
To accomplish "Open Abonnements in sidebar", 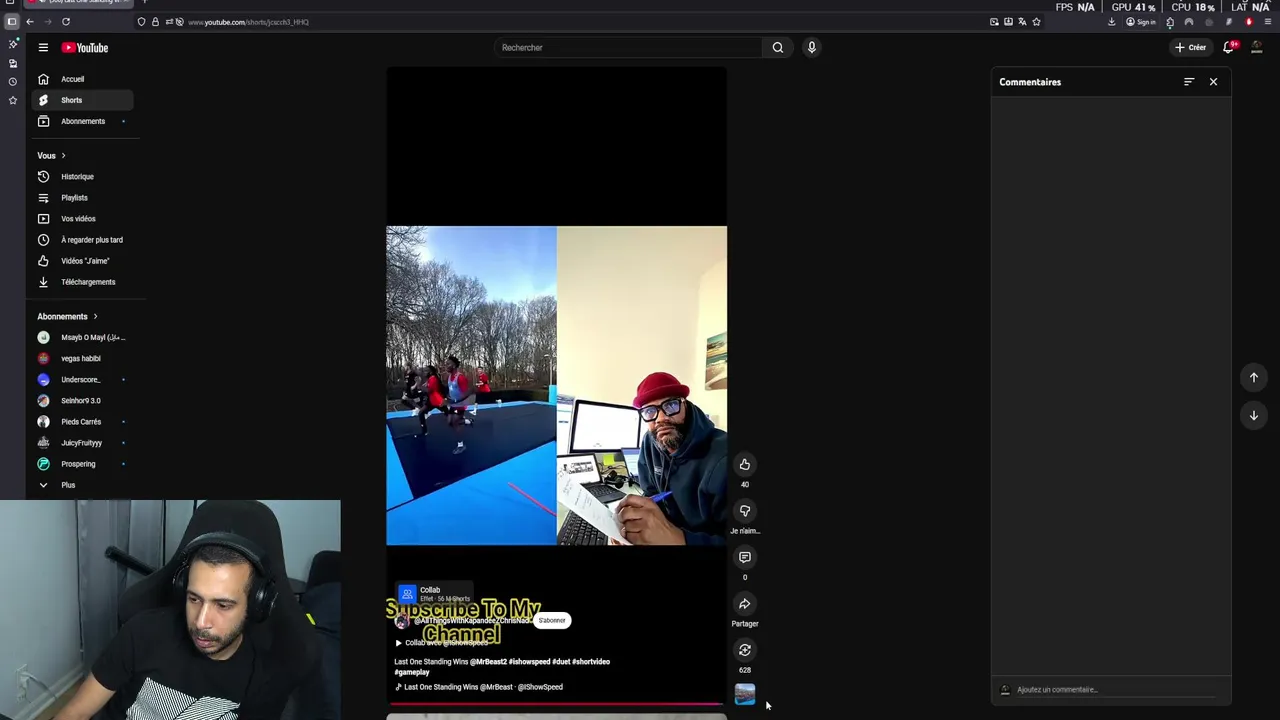I will click(81, 121).
